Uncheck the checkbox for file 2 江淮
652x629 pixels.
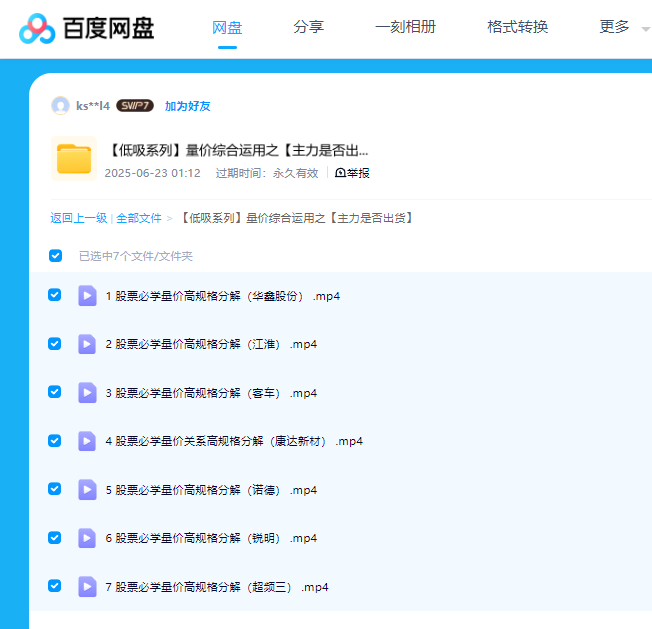click(x=55, y=344)
